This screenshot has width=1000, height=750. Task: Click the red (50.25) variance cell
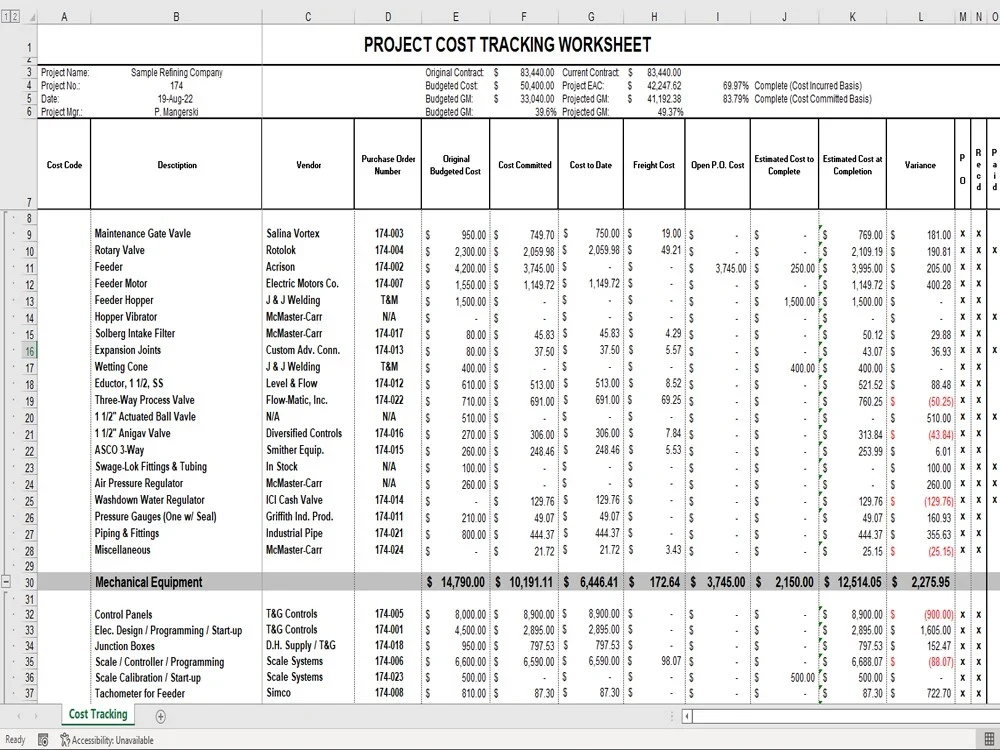[920, 401]
